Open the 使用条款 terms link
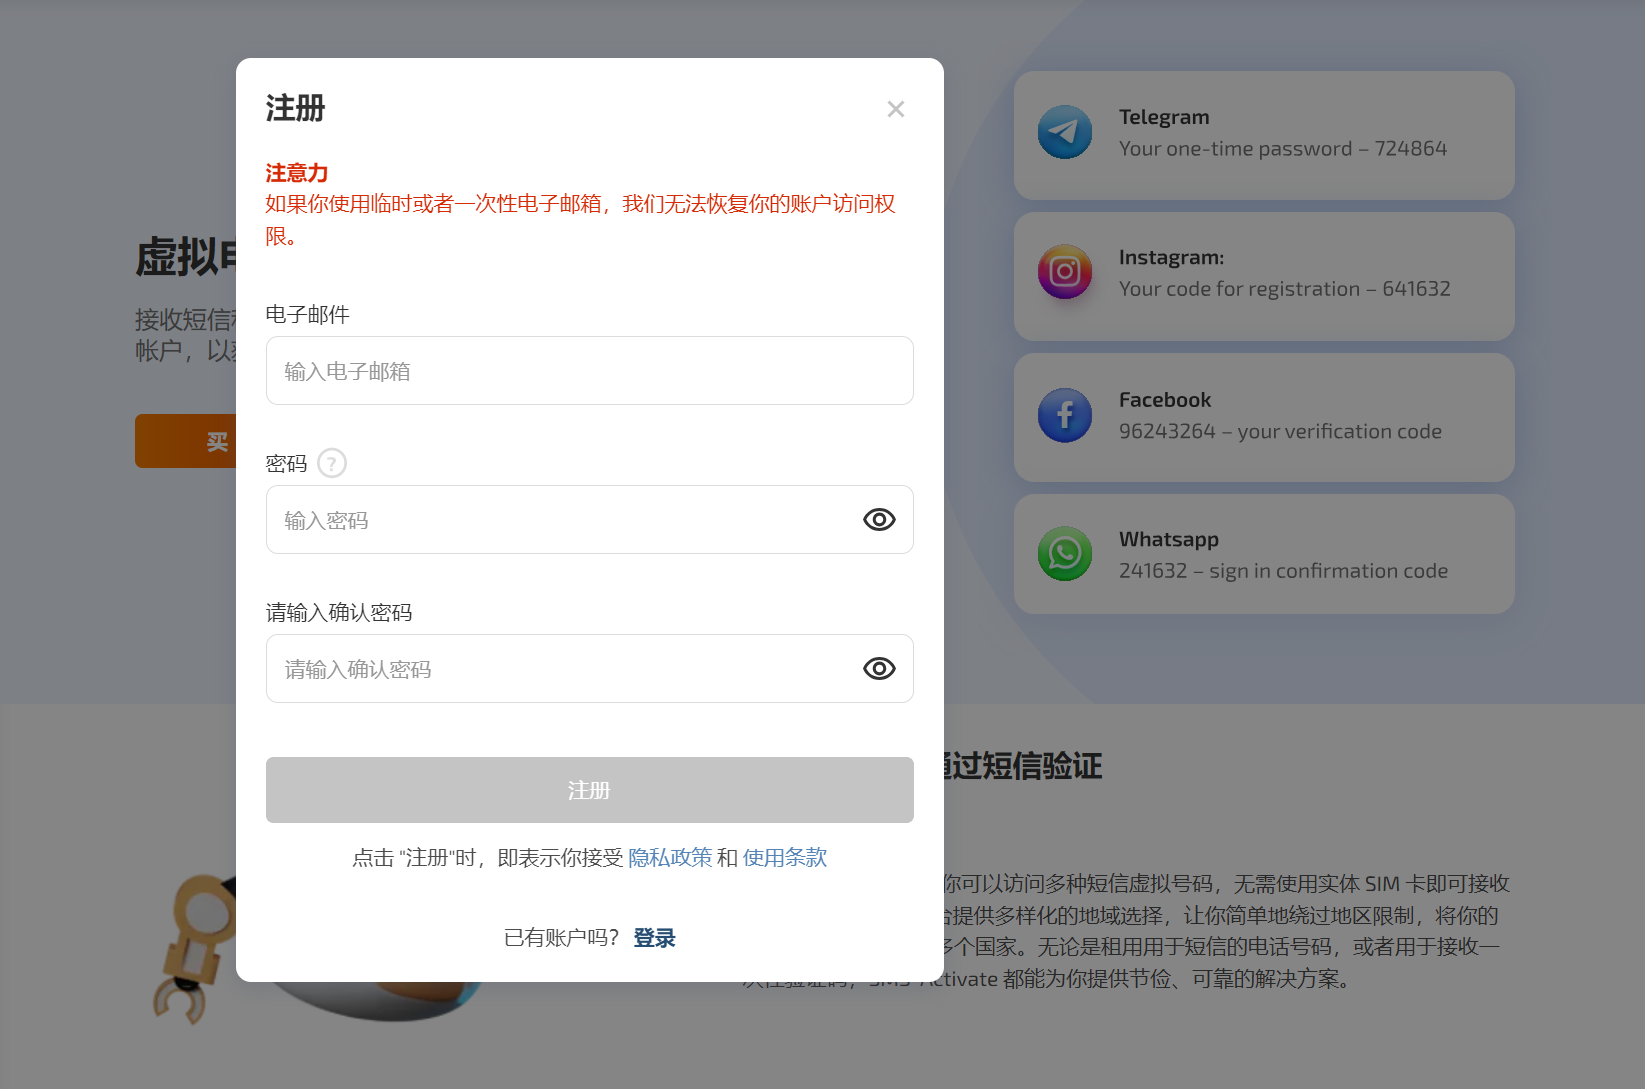Viewport: 1645px width, 1089px height. pos(785,857)
